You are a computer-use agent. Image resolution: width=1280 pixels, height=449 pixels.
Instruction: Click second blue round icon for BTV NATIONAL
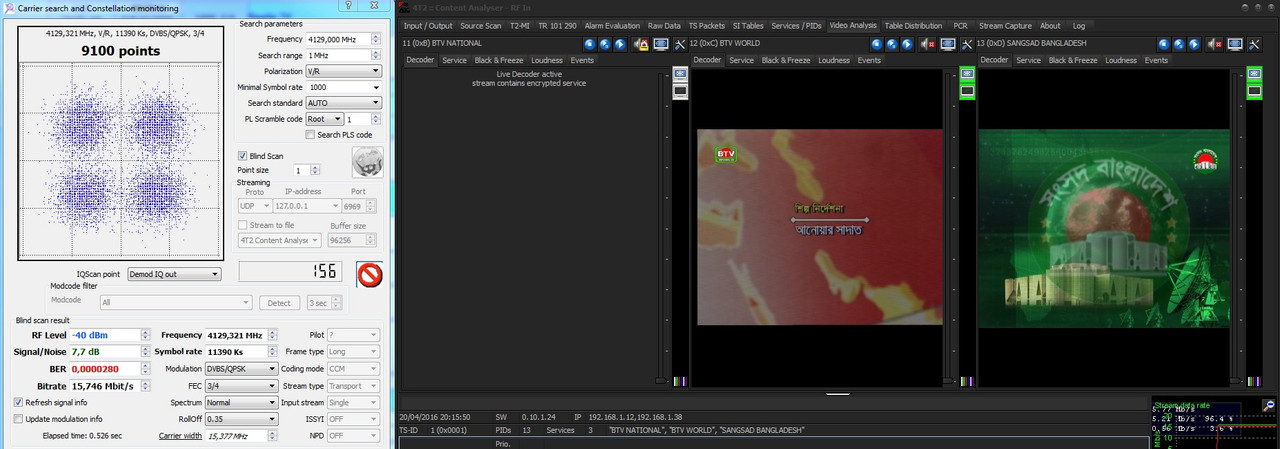pos(605,44)
